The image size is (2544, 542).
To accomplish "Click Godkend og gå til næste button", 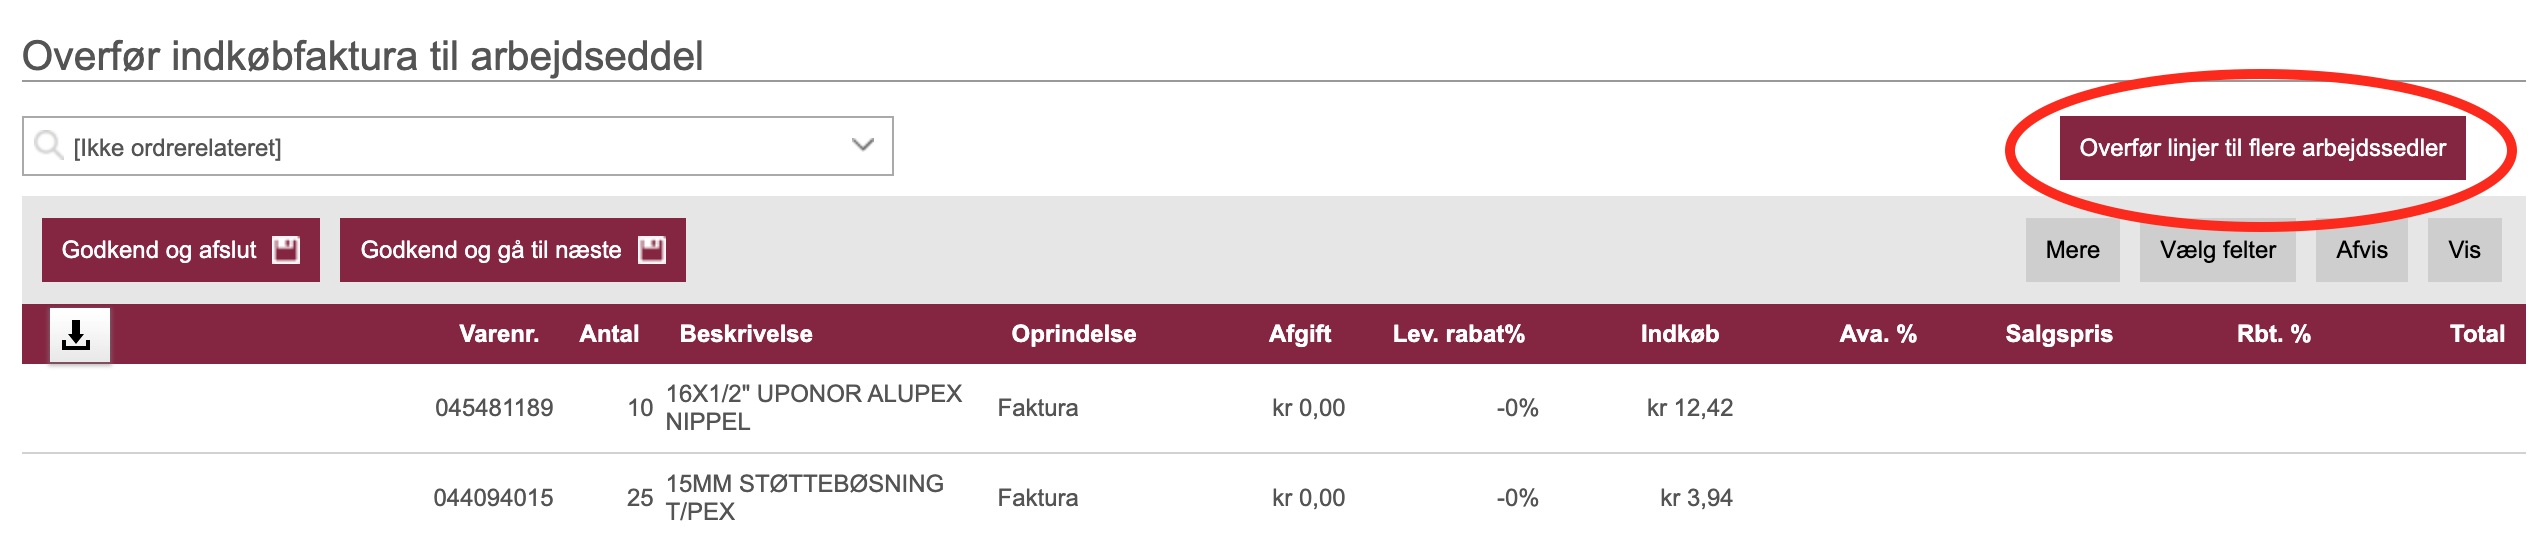I will (513, 250).
